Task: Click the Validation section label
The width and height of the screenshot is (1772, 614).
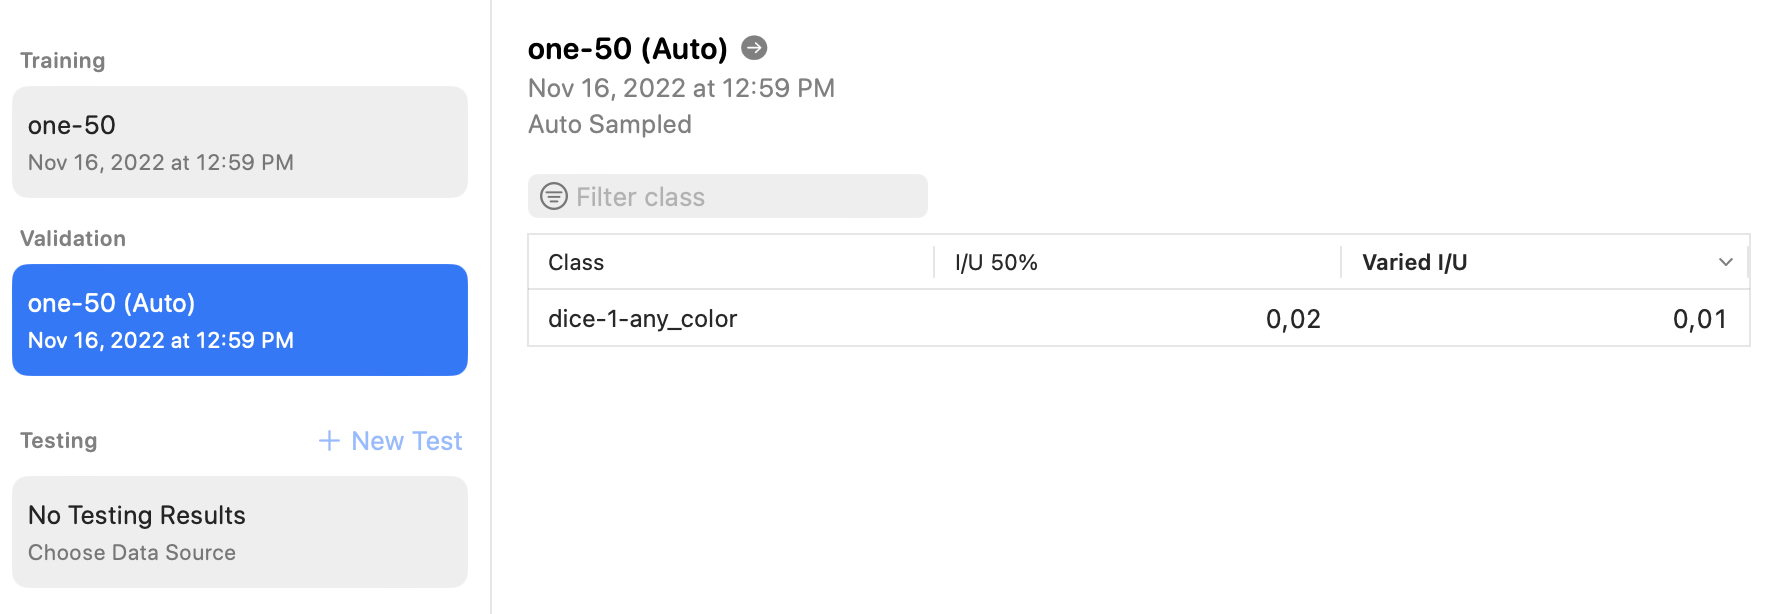Action: [73, 238]
